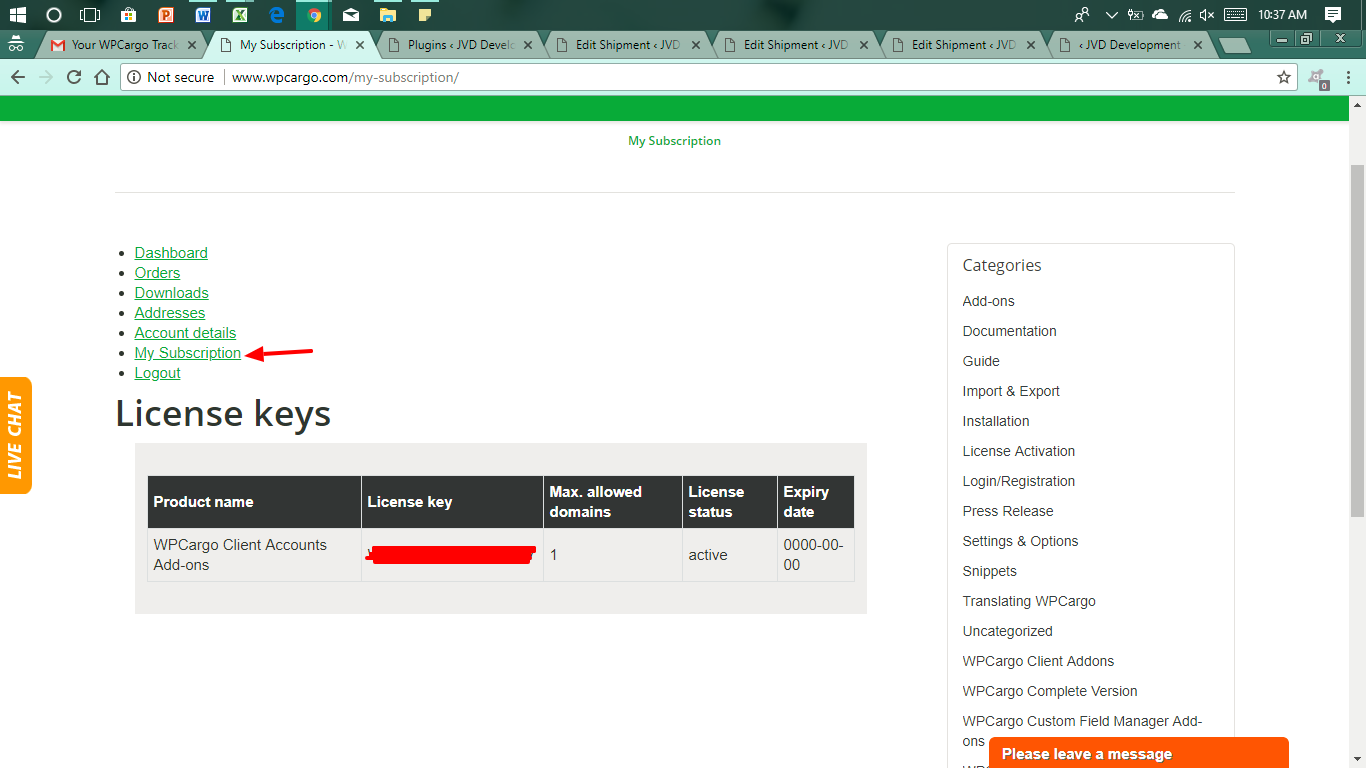Go back with browser back arrow
This screenshot has height=768, width=1366.
point(17,77)
